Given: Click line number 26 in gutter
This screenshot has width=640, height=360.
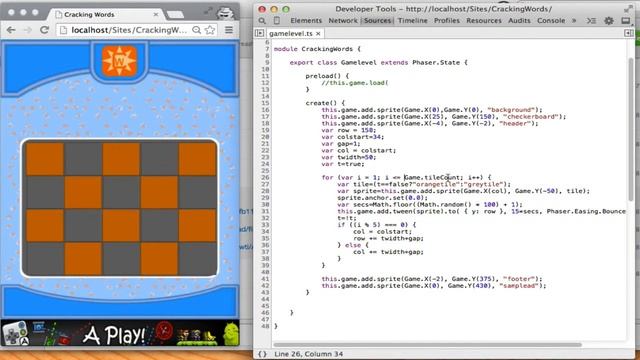Looking at the screenshot, I should 265,177.
